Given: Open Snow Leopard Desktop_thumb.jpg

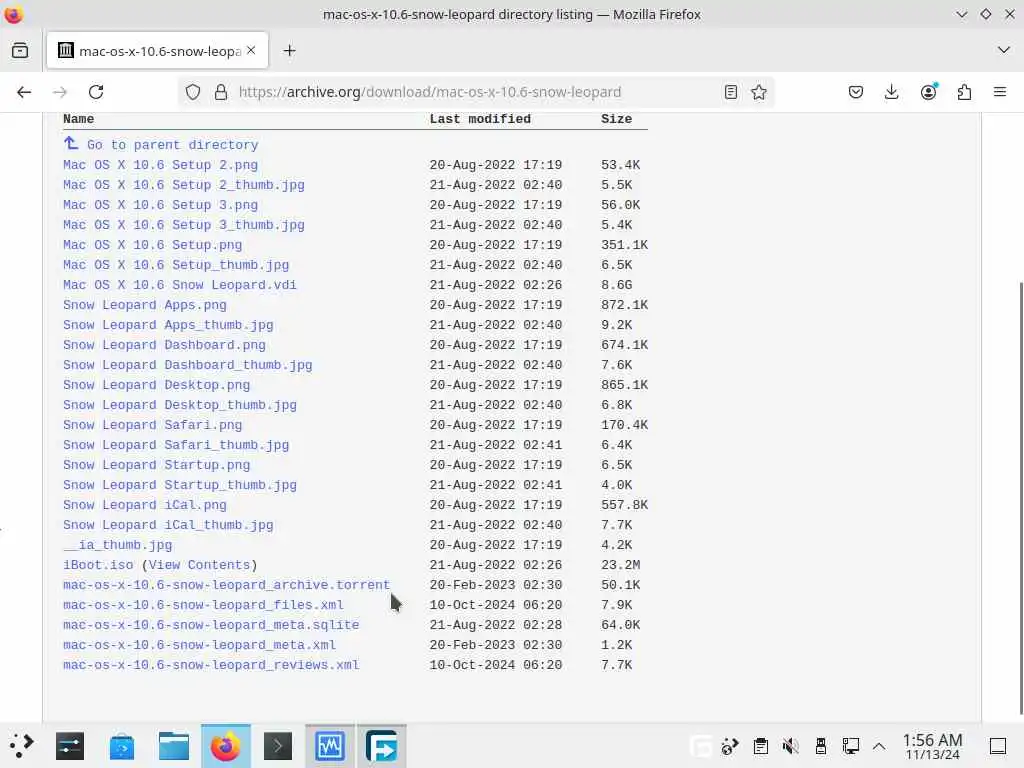Looking at the screenshot, I should 180,405.
